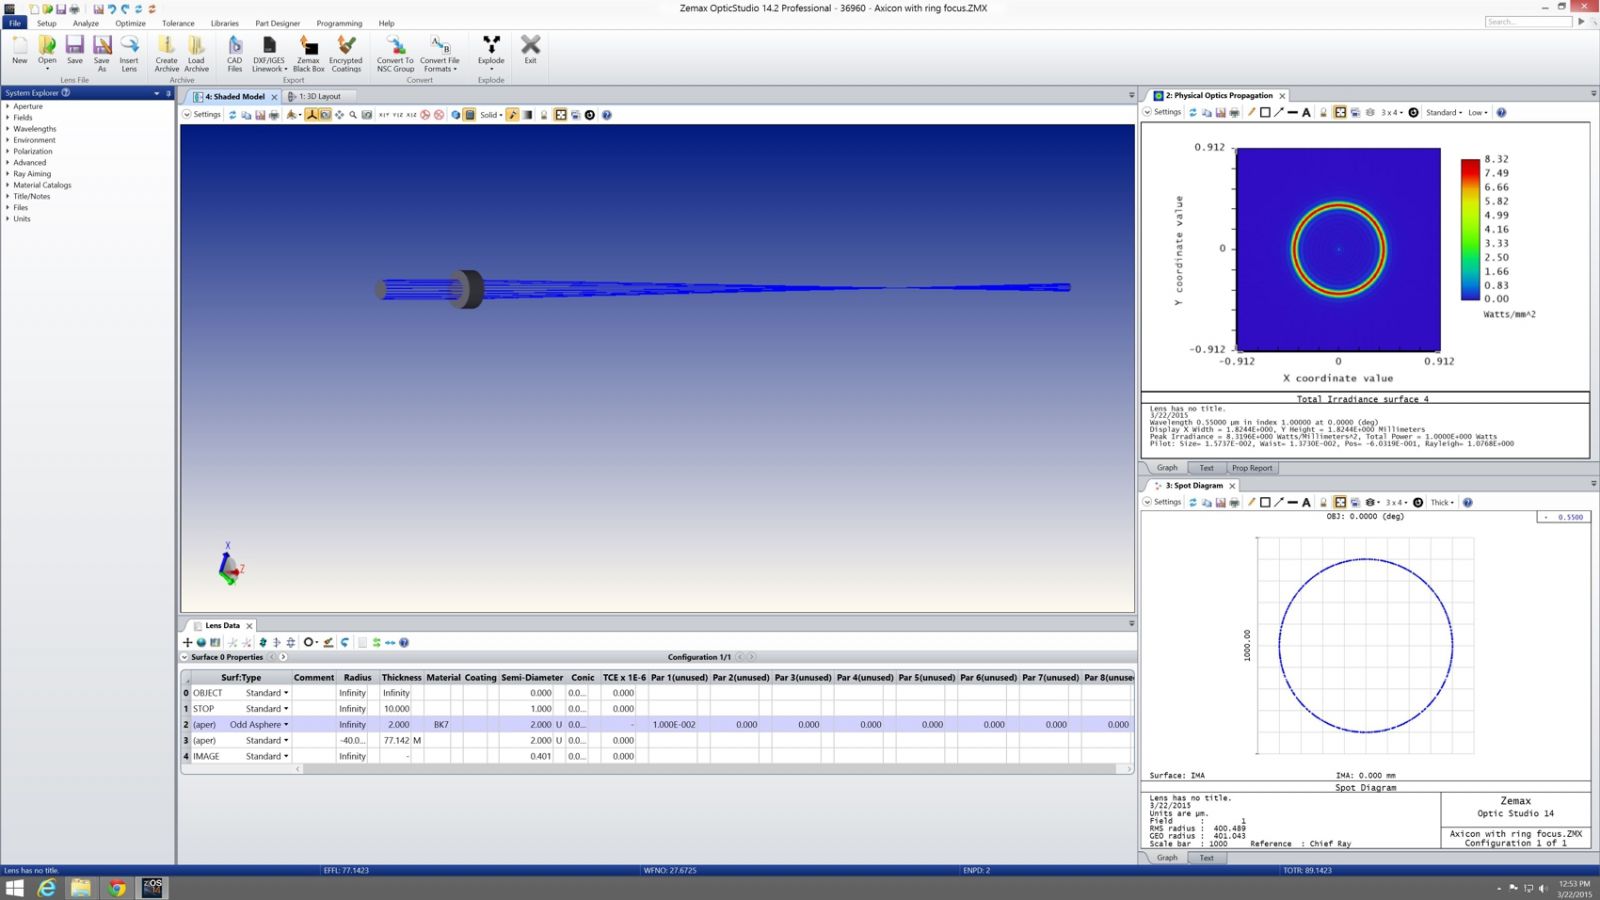
Task: Open Settings in Shaded Model window
Action: tap(202, 115)
